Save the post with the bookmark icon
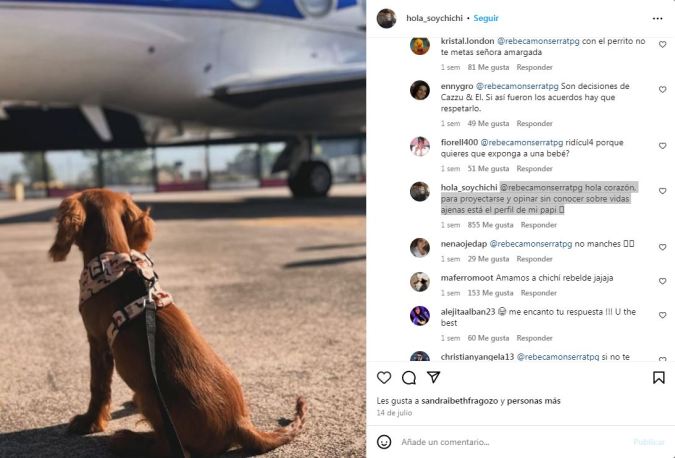 coord(658,378)
